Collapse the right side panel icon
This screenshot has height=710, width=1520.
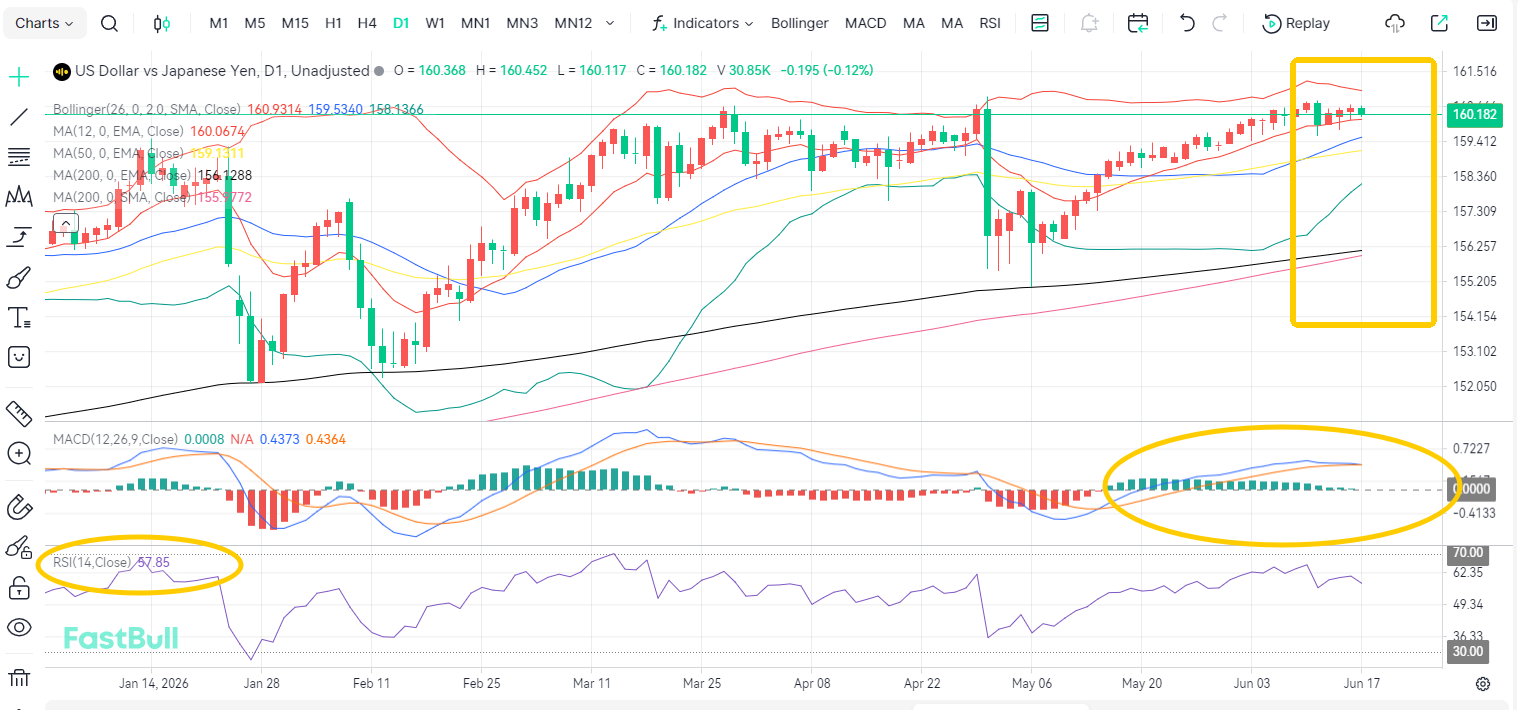click(x=1487, y=23)
